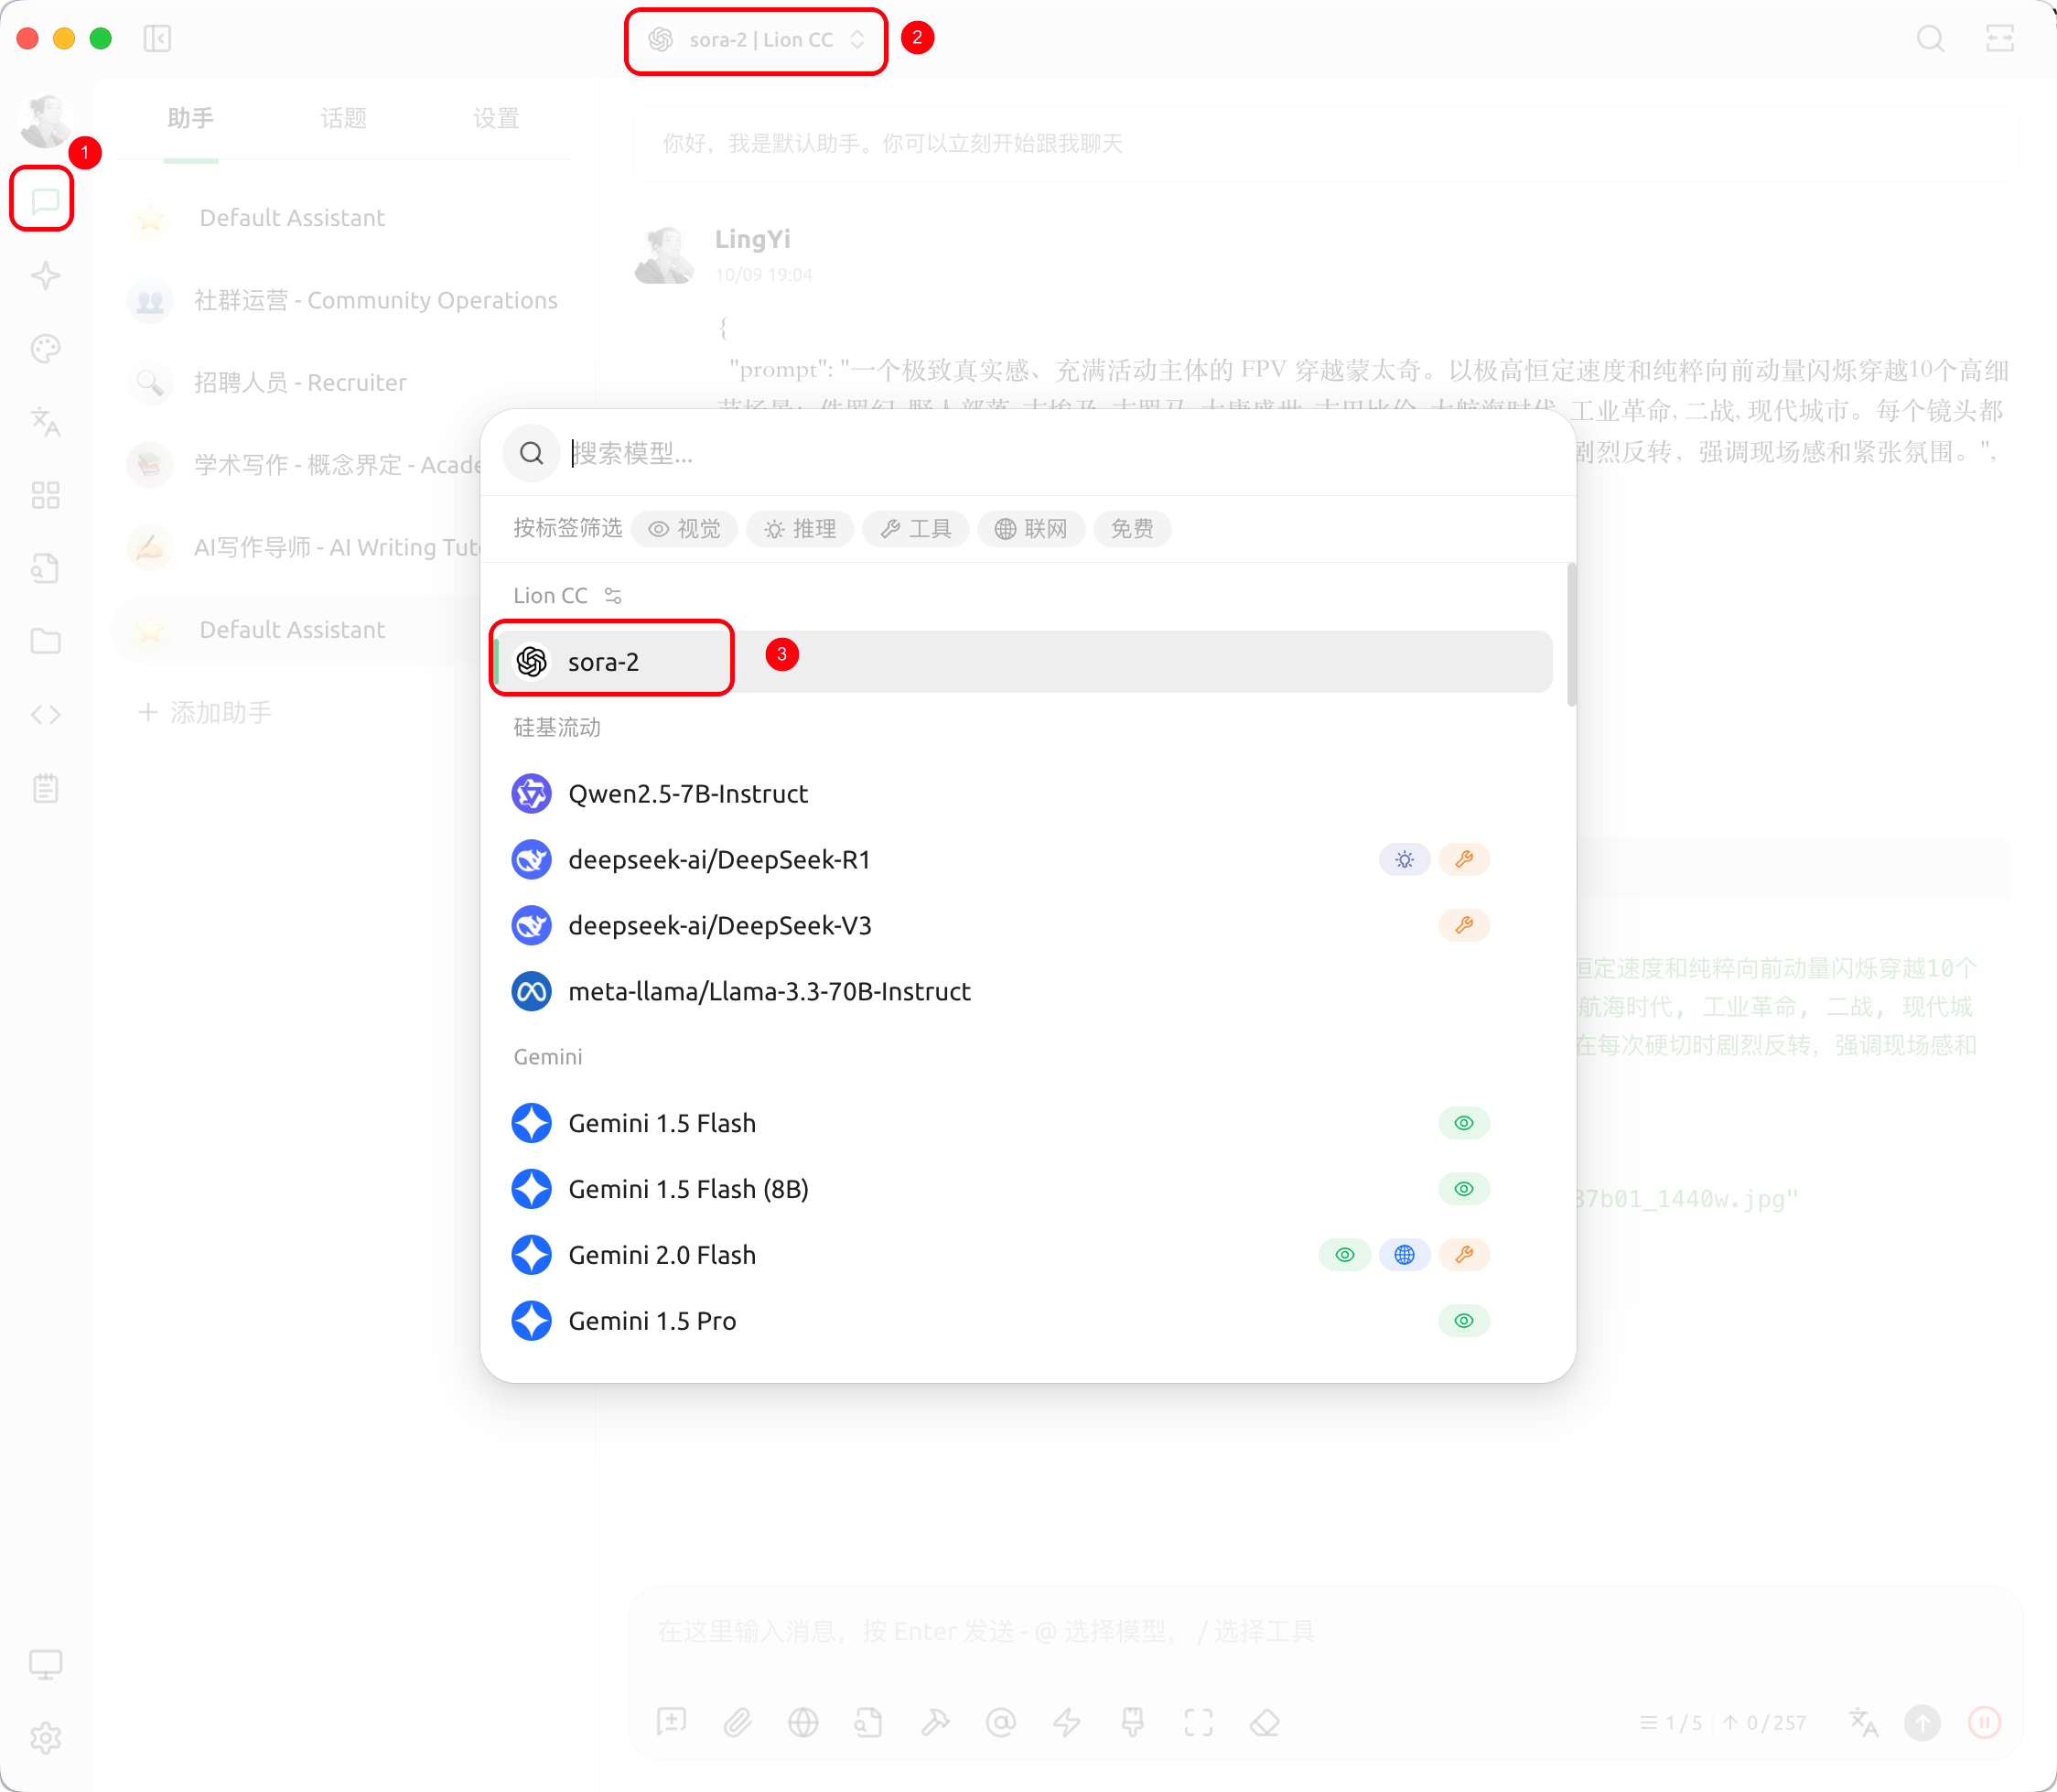Toggle the 推理 reasoning filter tag
Screen dimensions: 2057x1792
(800, 529)
